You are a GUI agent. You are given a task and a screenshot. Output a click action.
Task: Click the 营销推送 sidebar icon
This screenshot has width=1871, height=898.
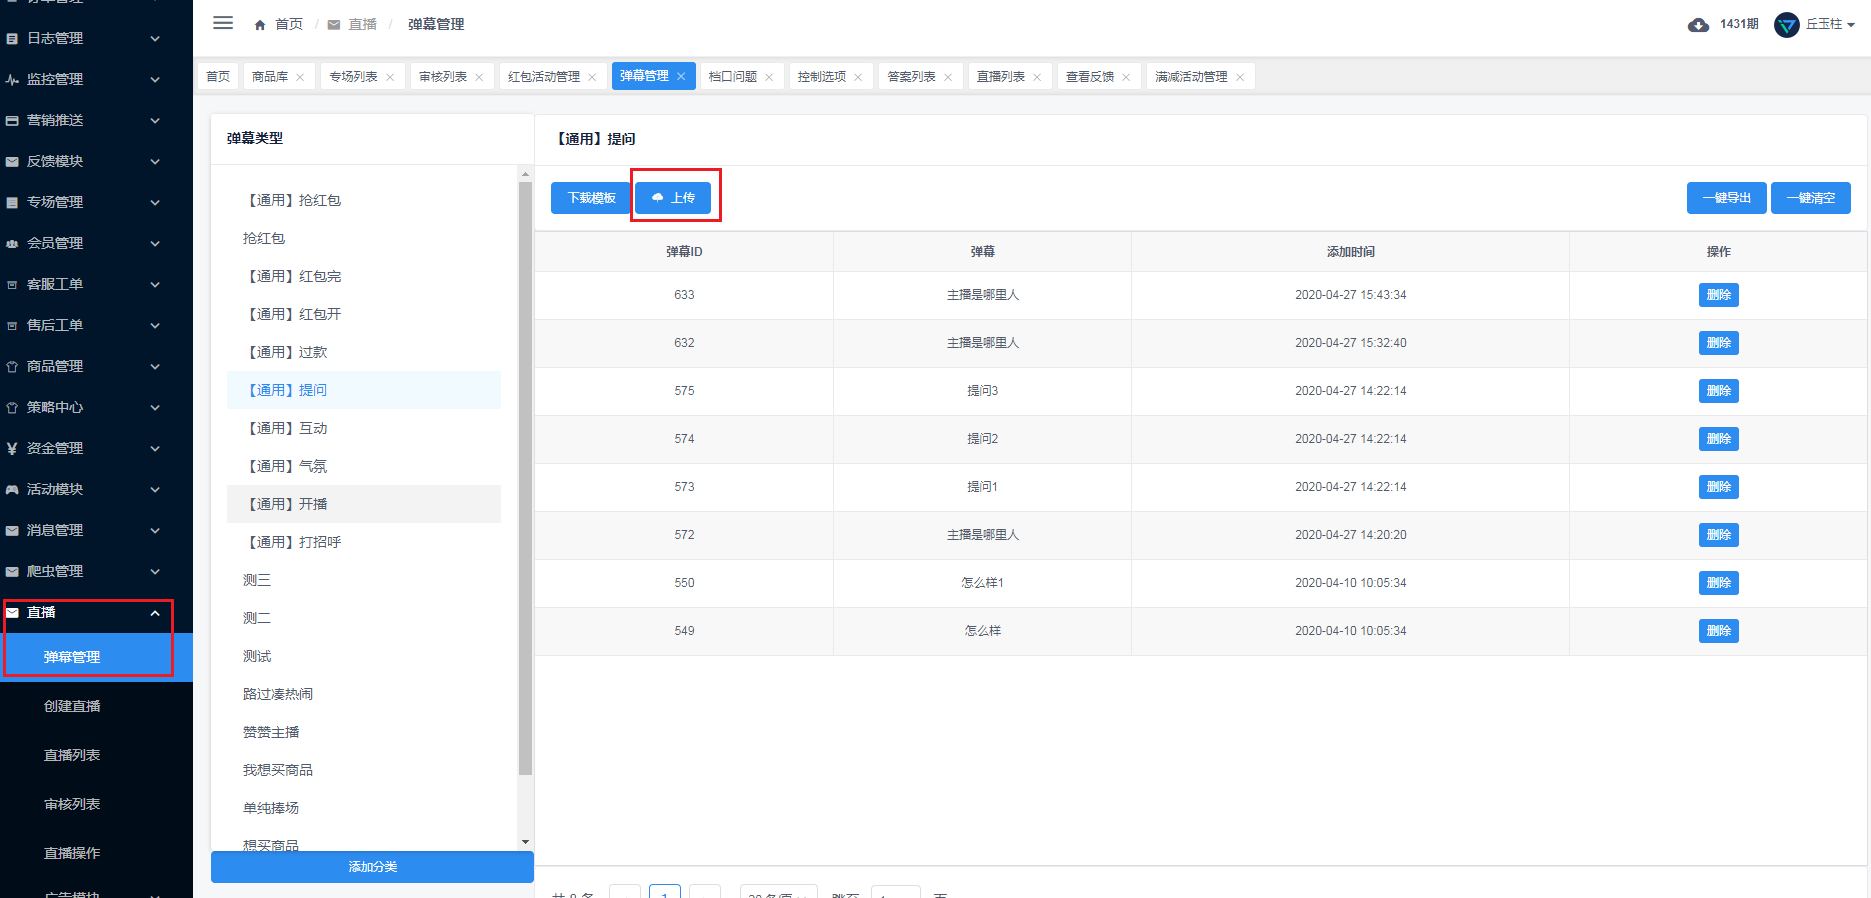tap(12, 121)
